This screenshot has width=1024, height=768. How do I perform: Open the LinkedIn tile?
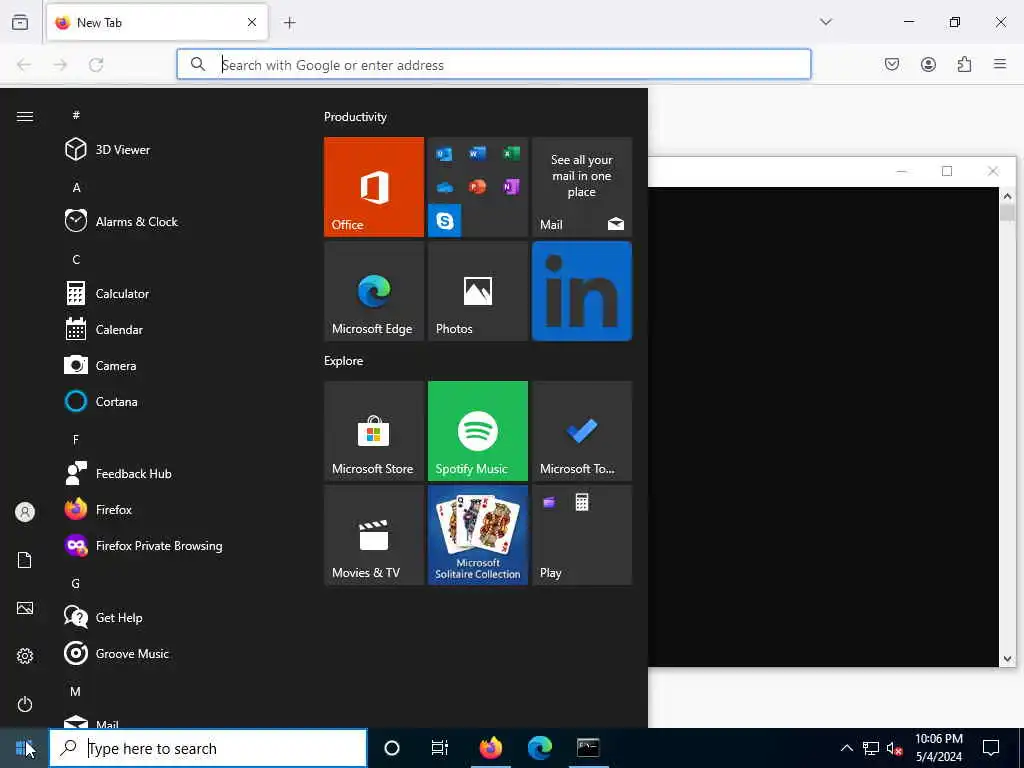[582, 291]
